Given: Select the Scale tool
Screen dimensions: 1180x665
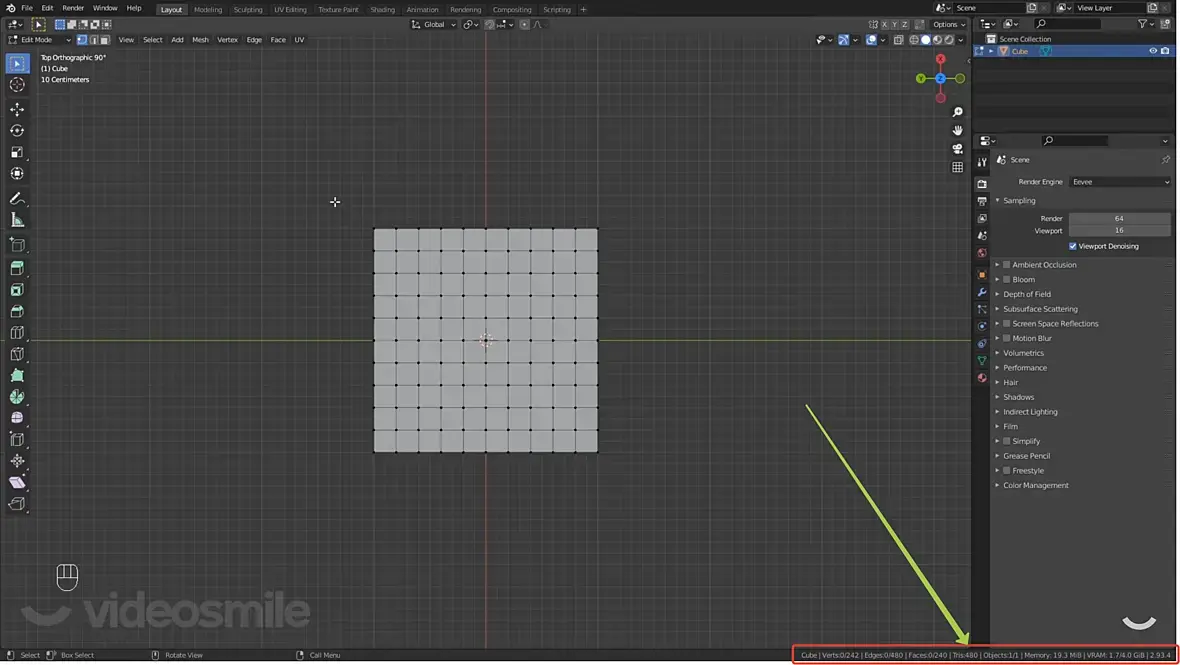Looking at the screenshot, I should [17, 152].
